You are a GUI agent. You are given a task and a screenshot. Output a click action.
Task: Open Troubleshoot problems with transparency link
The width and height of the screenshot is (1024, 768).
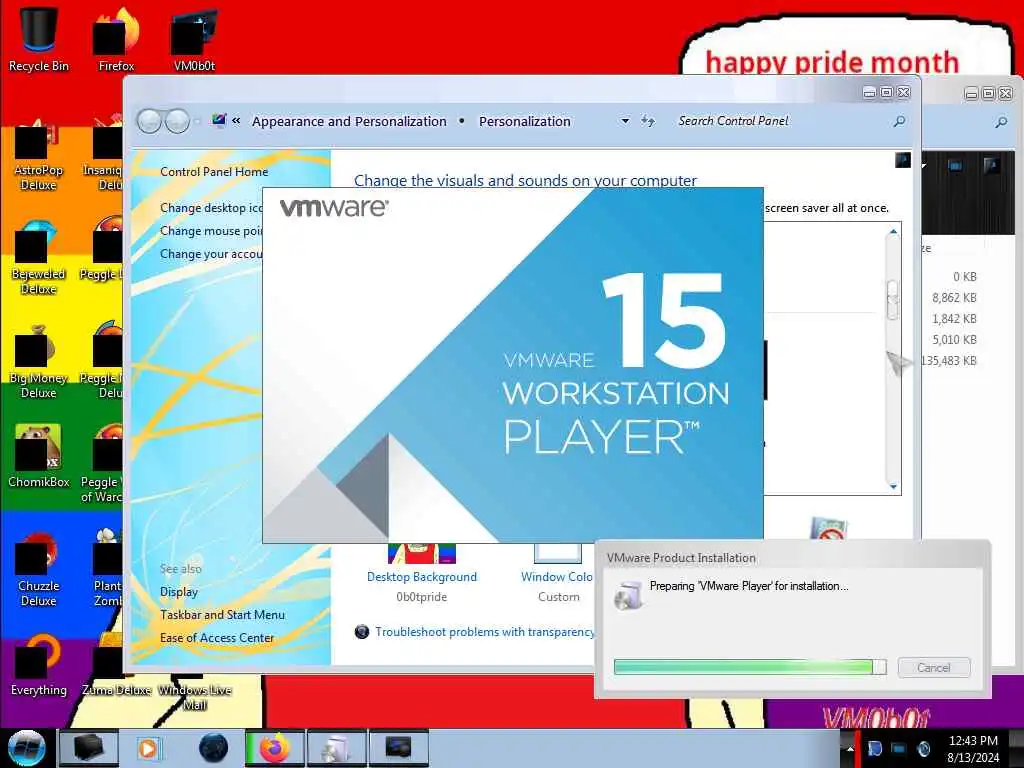point(485,632)
